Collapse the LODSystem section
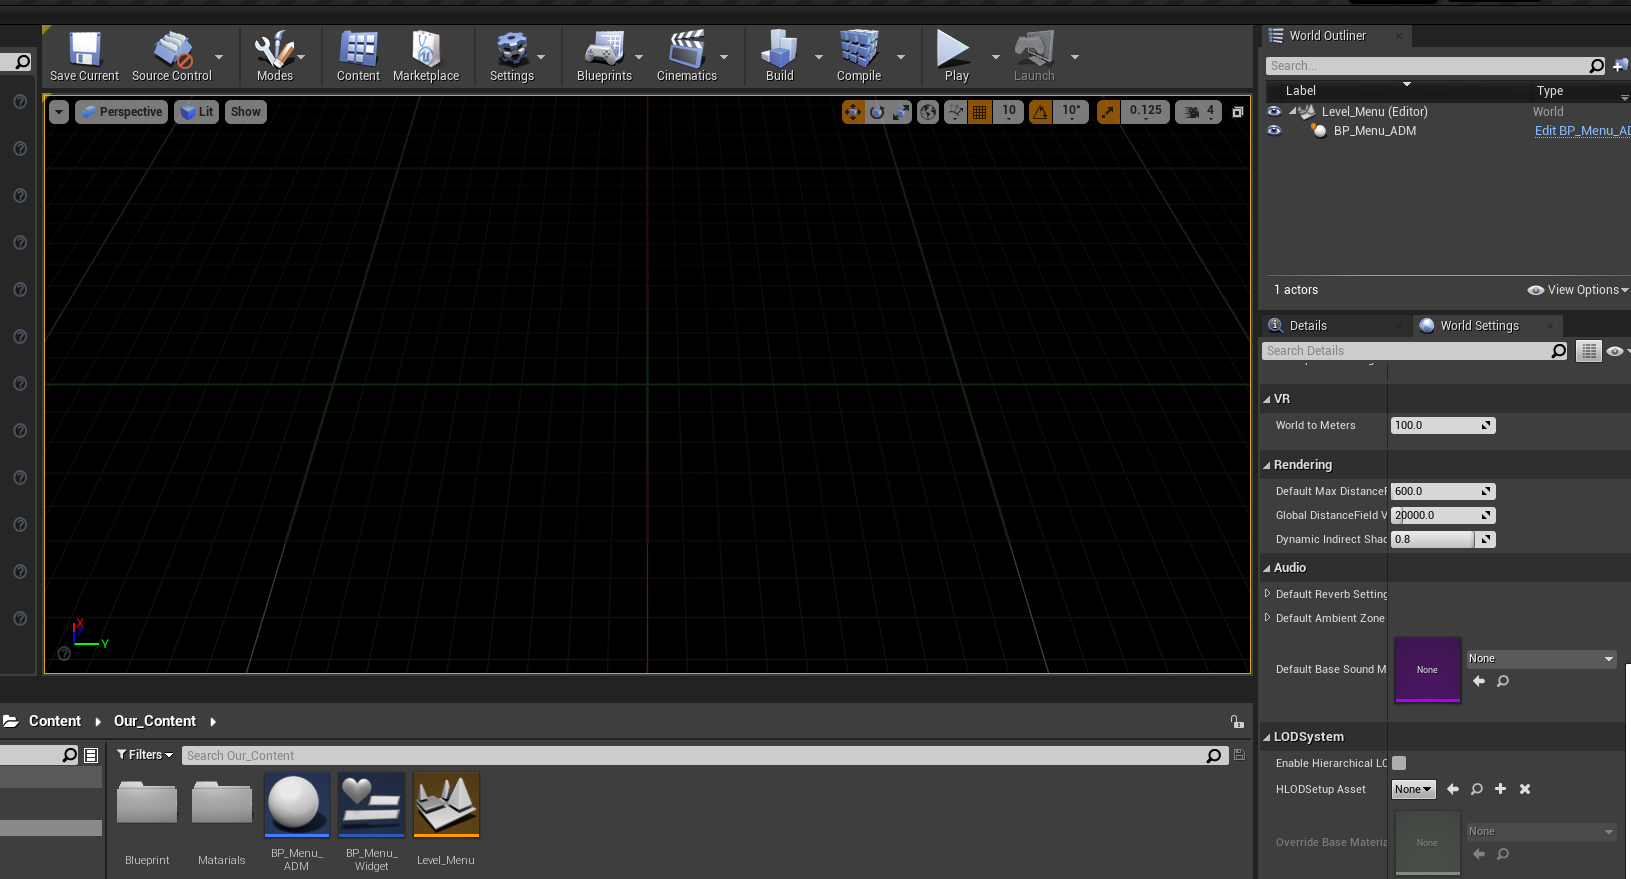Image resolution: width=1631 pixels, height=879 pixels. point(1267,737)
